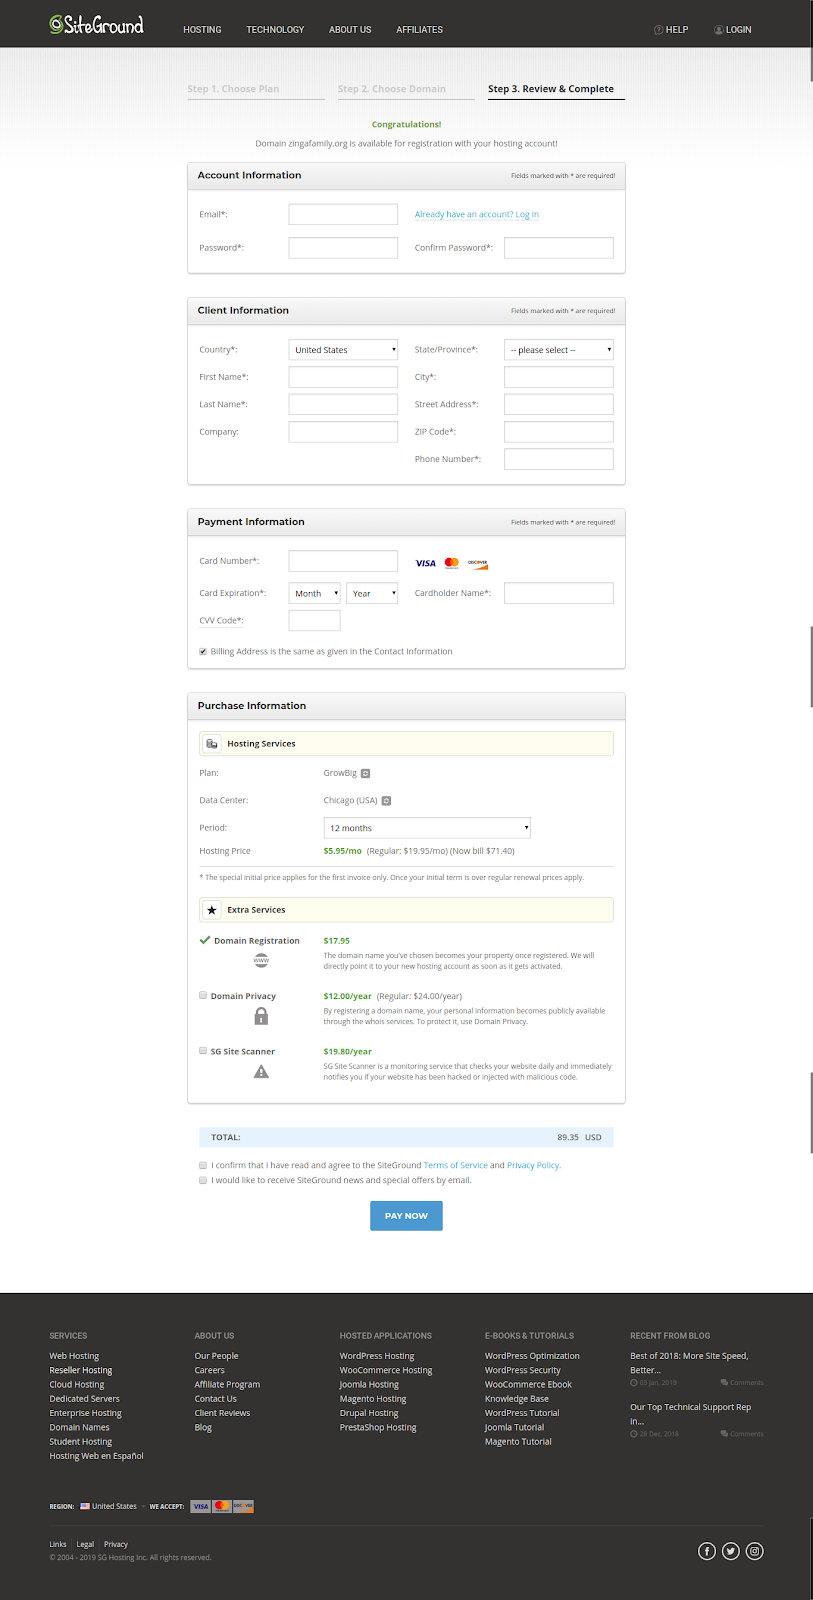The height and width of the screenshot is (1600, 813).
Task: Click the First Name input field
Action: [x=343, y=377]
